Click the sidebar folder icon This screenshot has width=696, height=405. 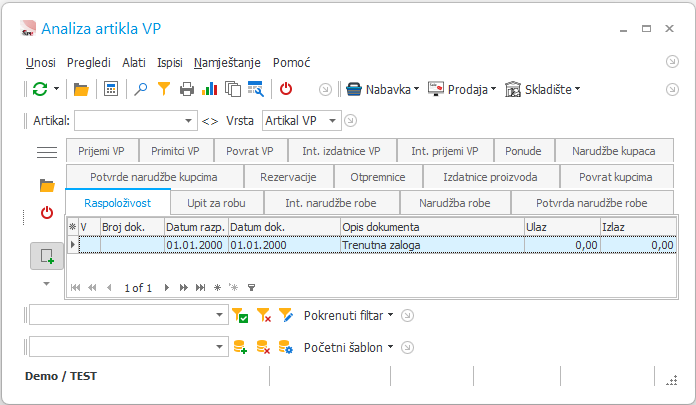[x=47, y=185]
